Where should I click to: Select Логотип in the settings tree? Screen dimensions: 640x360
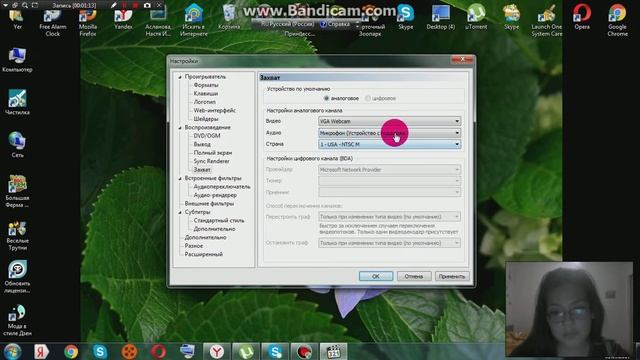204,102
